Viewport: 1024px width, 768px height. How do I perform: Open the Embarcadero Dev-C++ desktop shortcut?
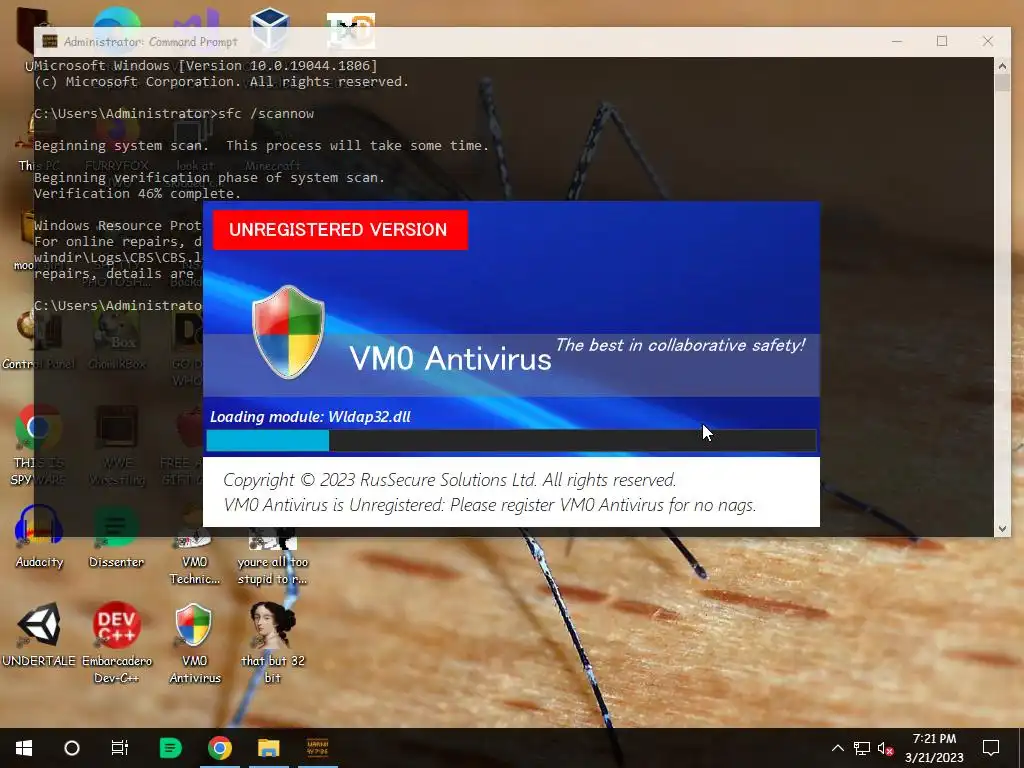click(116, 643)
